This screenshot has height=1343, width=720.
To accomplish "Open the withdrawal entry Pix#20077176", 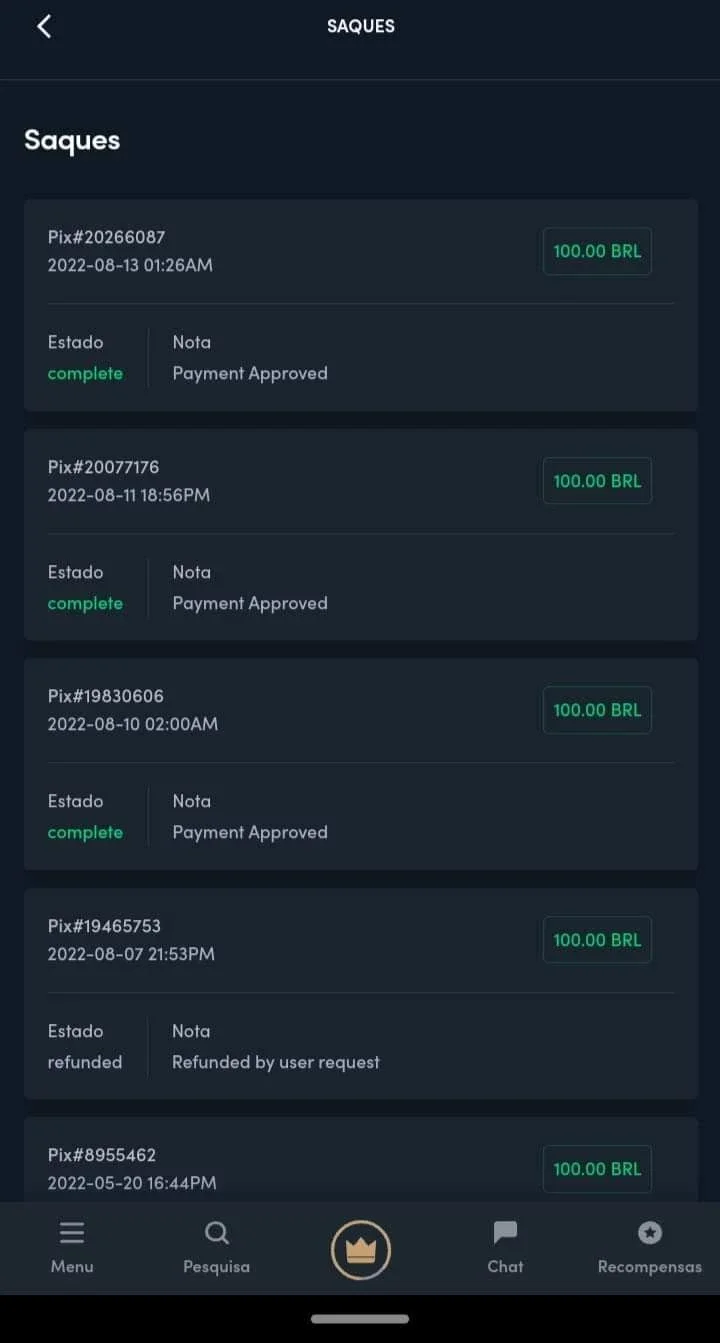I will coord(361,535).
